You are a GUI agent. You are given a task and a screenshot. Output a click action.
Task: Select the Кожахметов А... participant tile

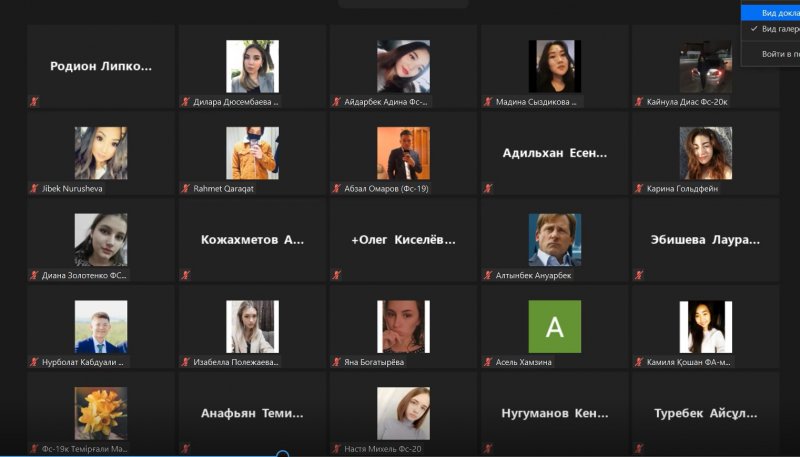click(x=252, y=240)
